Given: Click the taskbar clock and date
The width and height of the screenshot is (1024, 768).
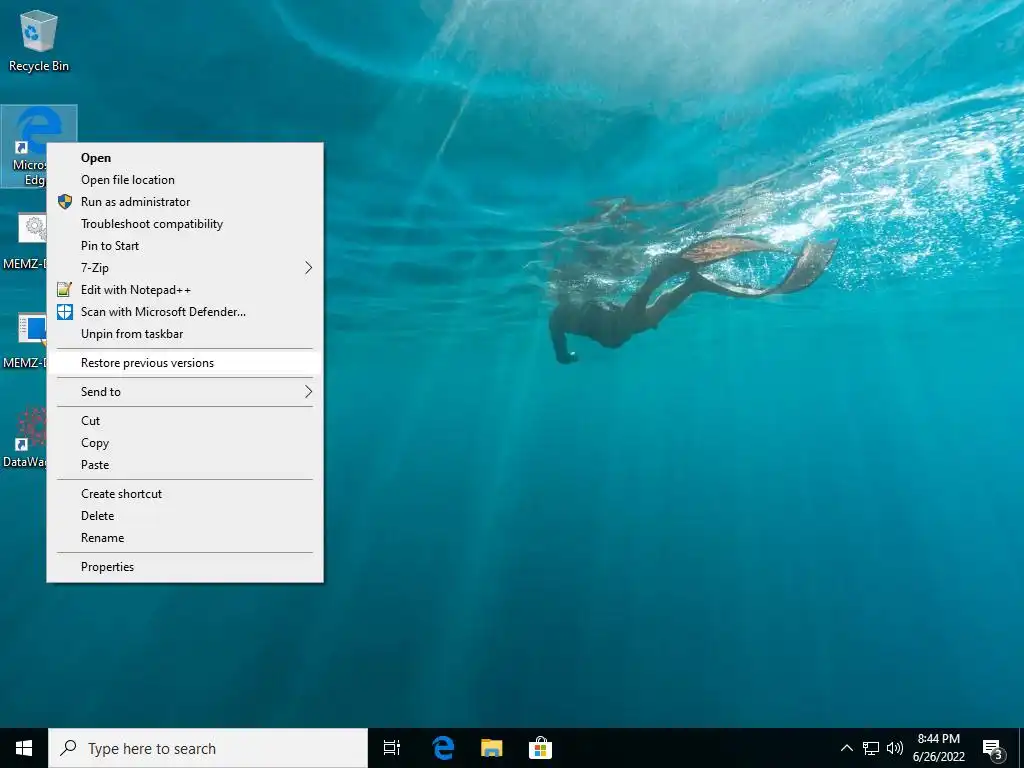Looking at the screenshot, I should pos(938,748).
